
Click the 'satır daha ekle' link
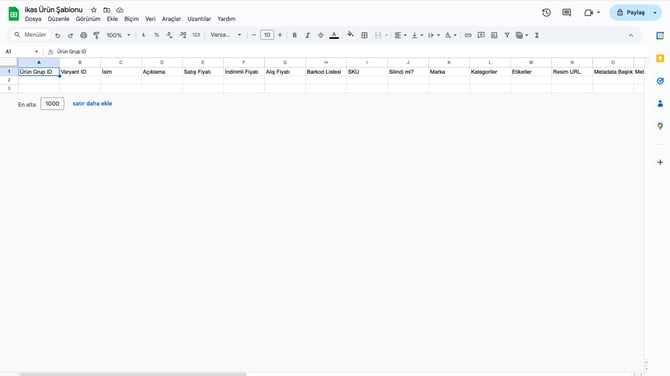coord(92,103)
